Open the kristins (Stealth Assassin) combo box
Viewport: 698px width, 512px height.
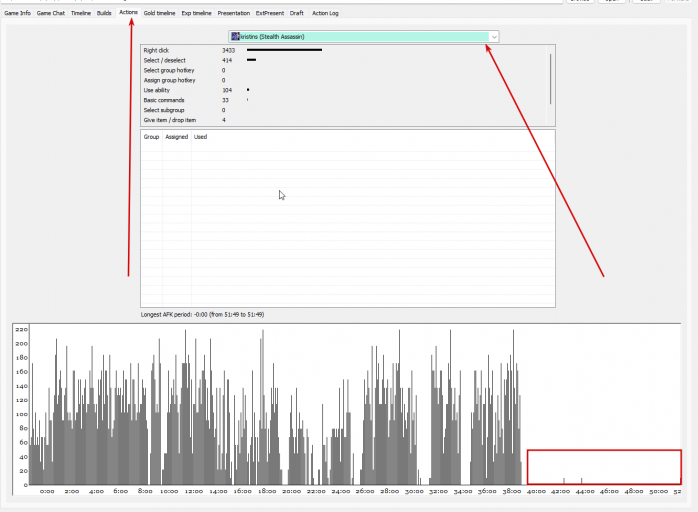coord(364,37)
